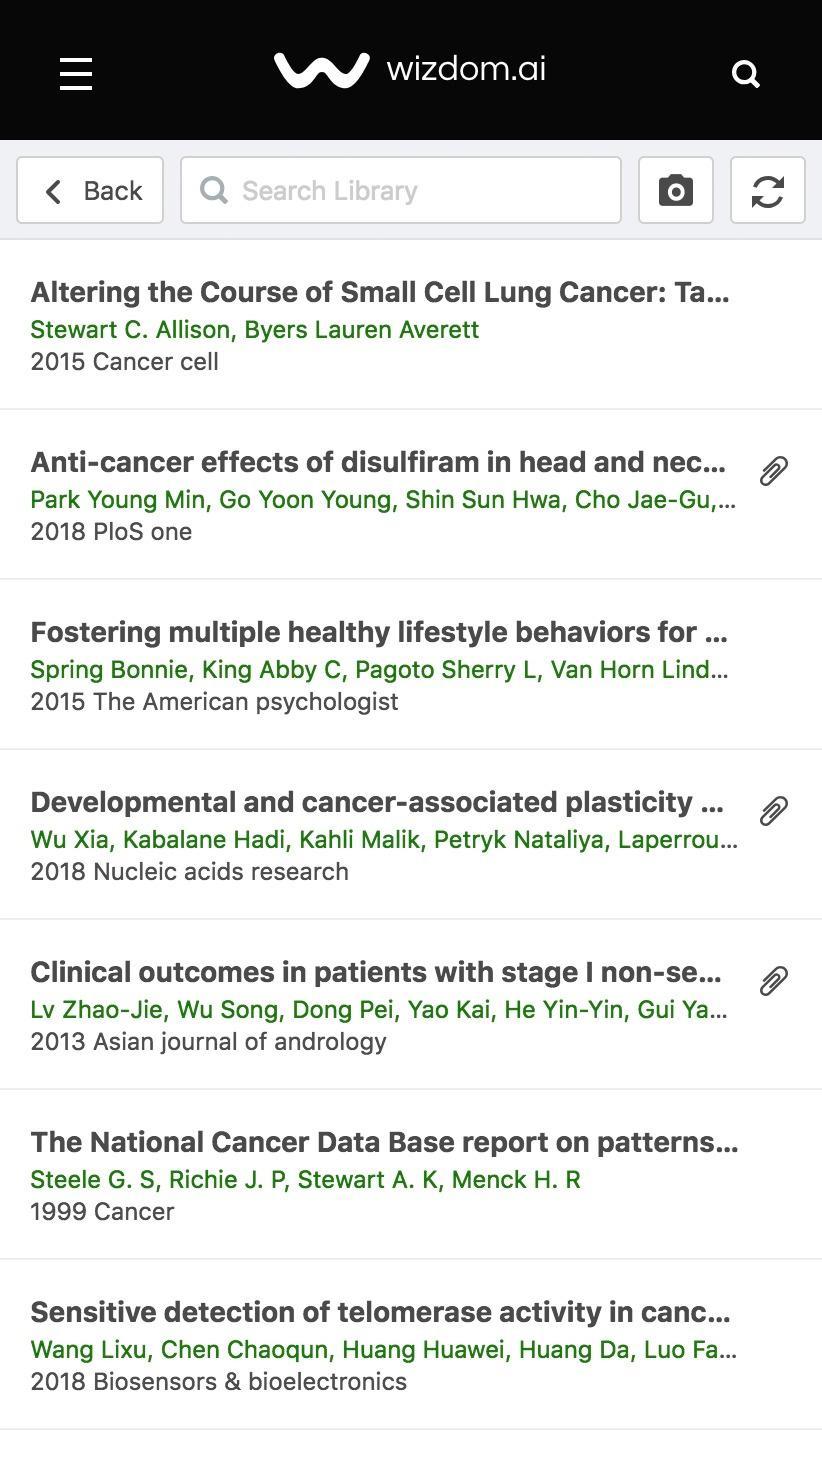Focus the Search Library field
Image resolution: width=822 pixels, height=1462 pixels.
tap(400, 190)
